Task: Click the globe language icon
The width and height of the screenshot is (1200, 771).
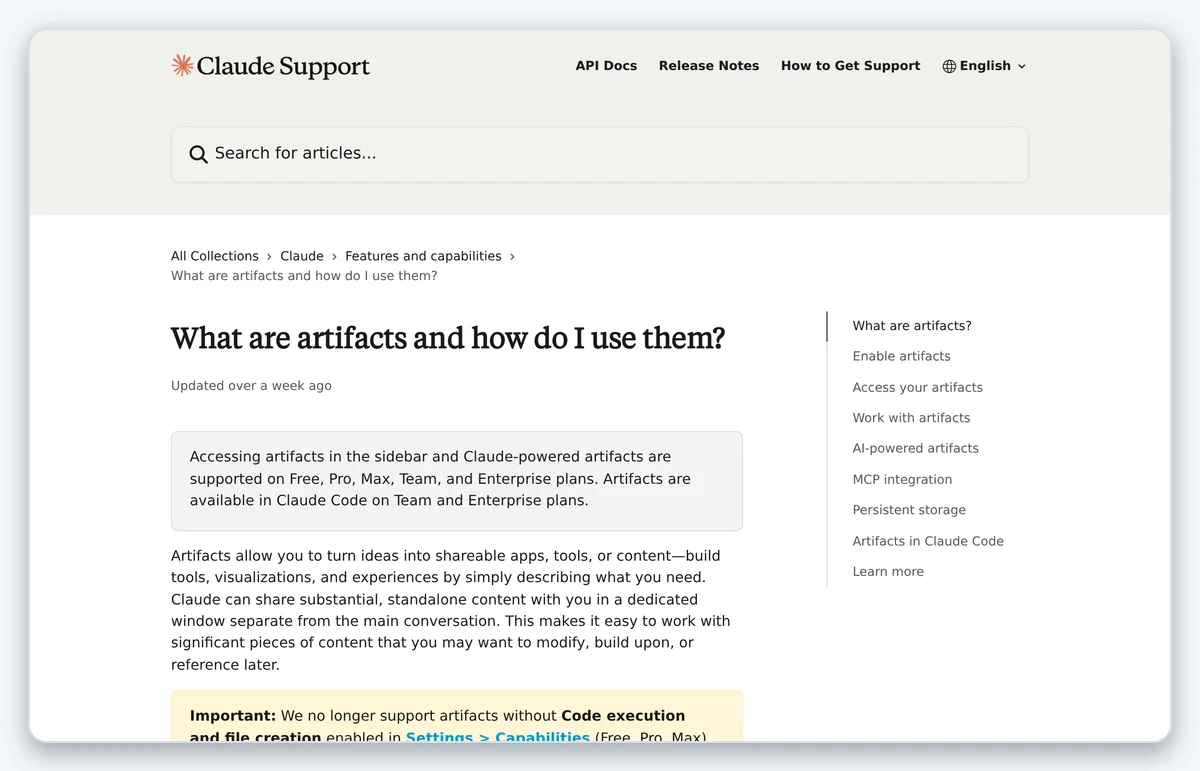Action: 949,66
